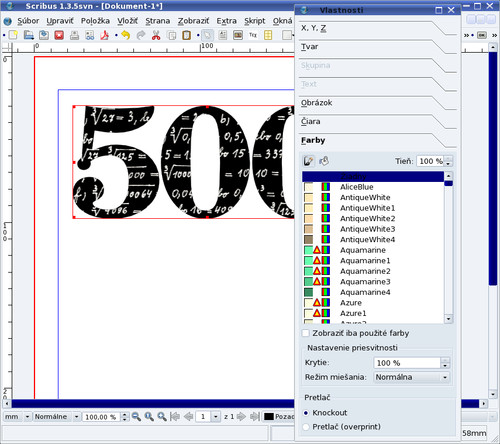Open the mm units dropdown
Image resolution: width=500 pixels, height=444 pixels.
click(17, 417)
